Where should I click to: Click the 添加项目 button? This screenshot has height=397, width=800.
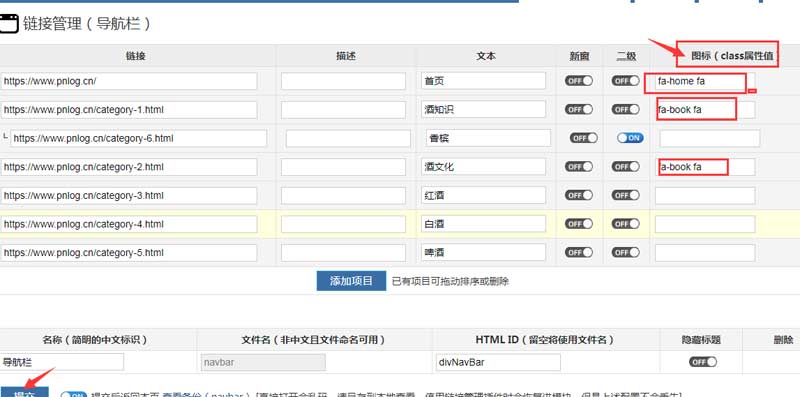[x=351, y=281]
